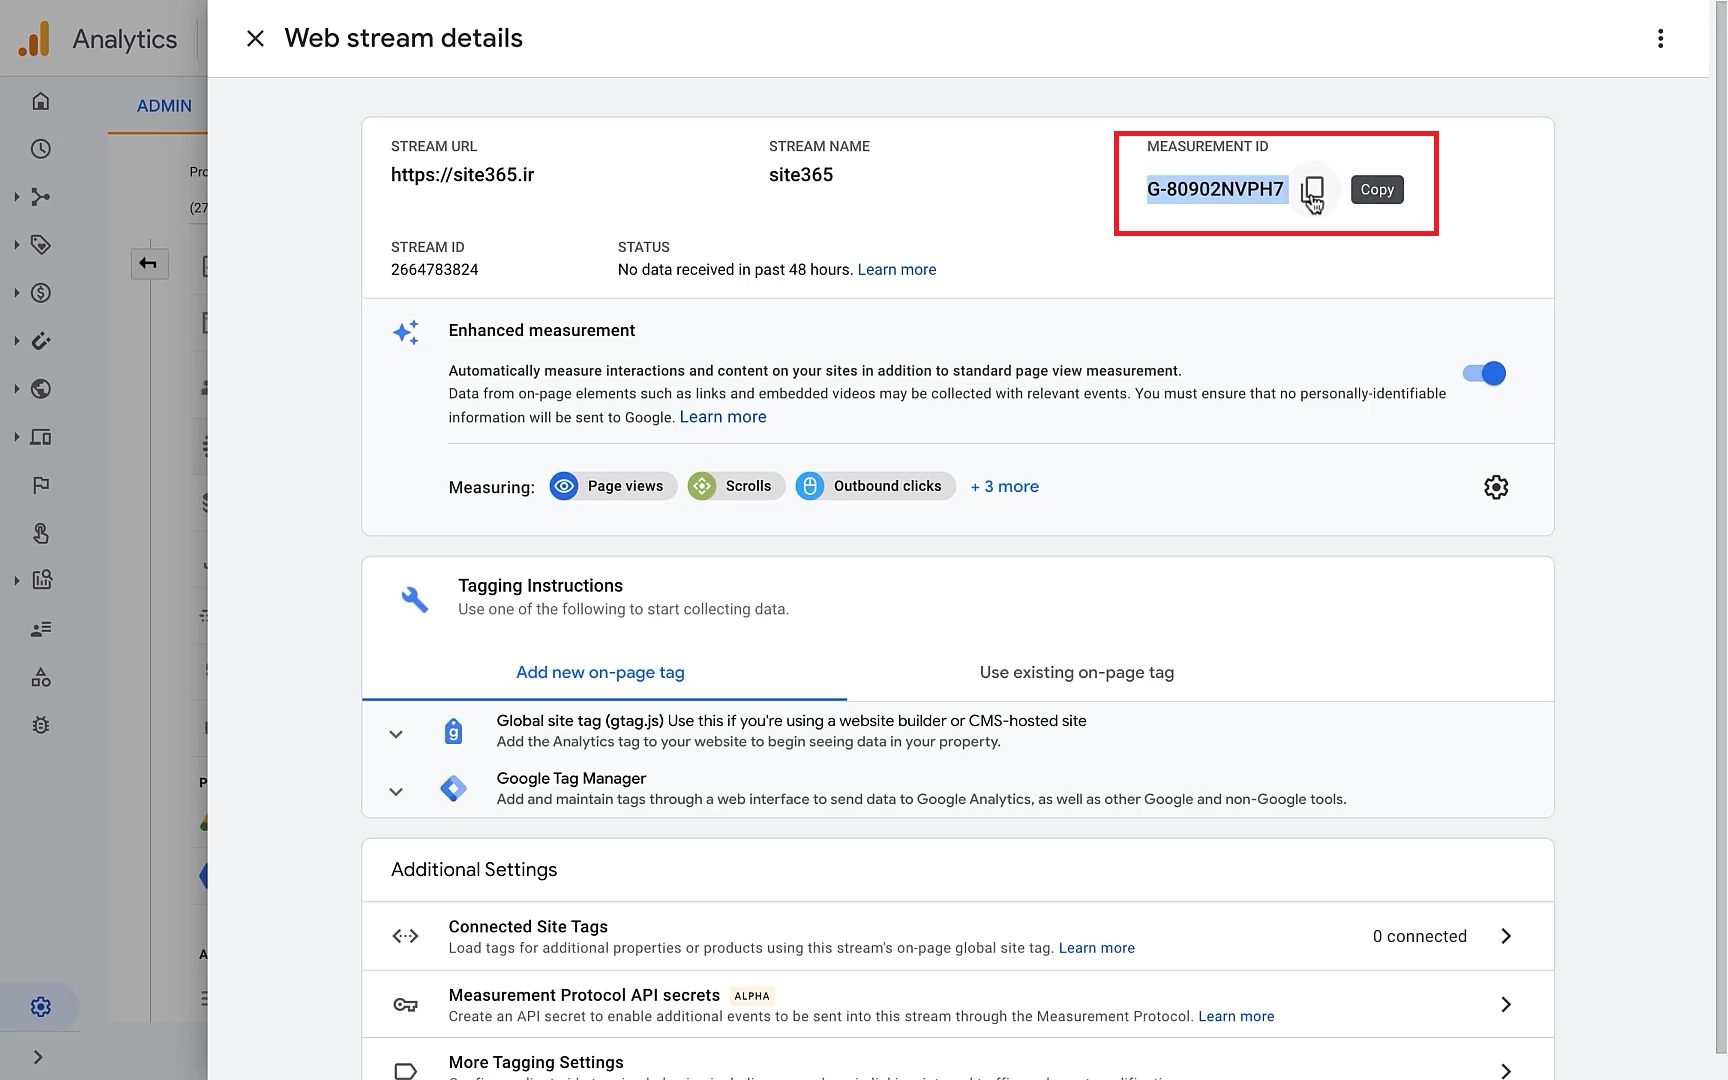Disable the Enhanced measurement toggle
This screenshot has height=1080, width=1728.
1484,373
